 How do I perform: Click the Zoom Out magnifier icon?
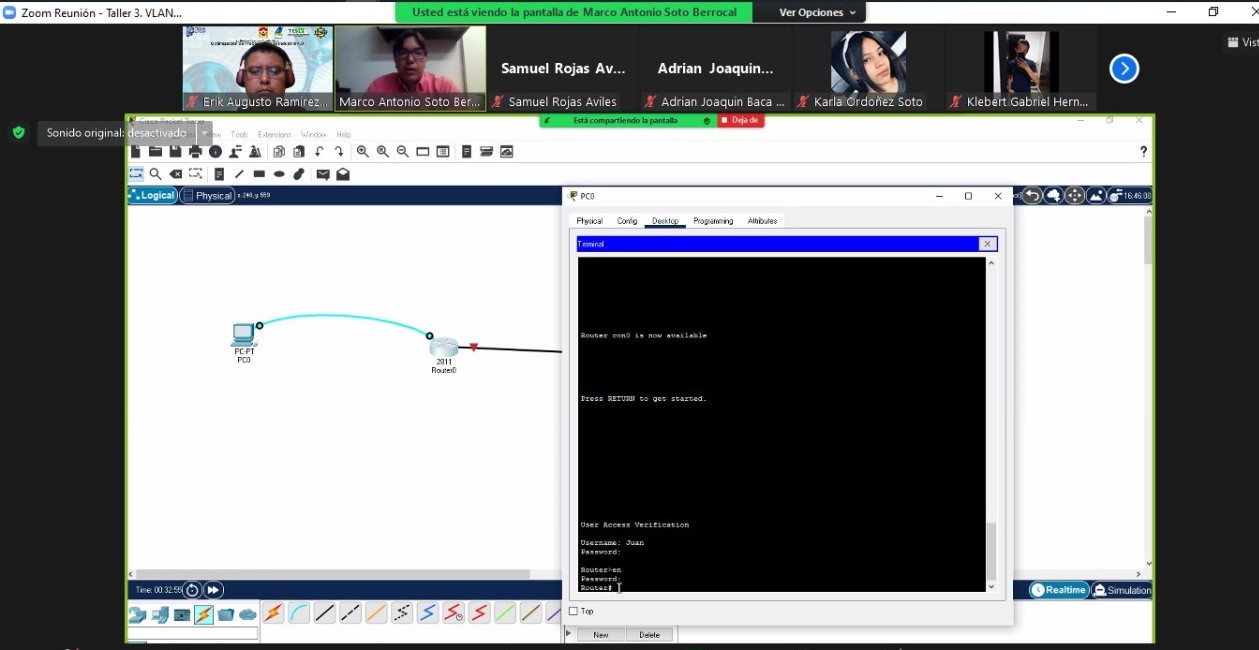(403, 152)
